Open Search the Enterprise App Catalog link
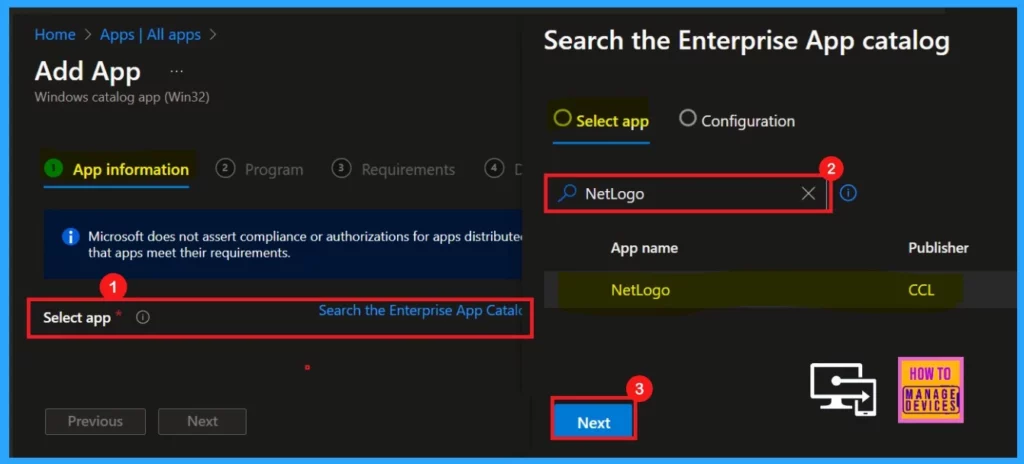The height and width of the screenshot is (464, 1024). click(420, 310)
